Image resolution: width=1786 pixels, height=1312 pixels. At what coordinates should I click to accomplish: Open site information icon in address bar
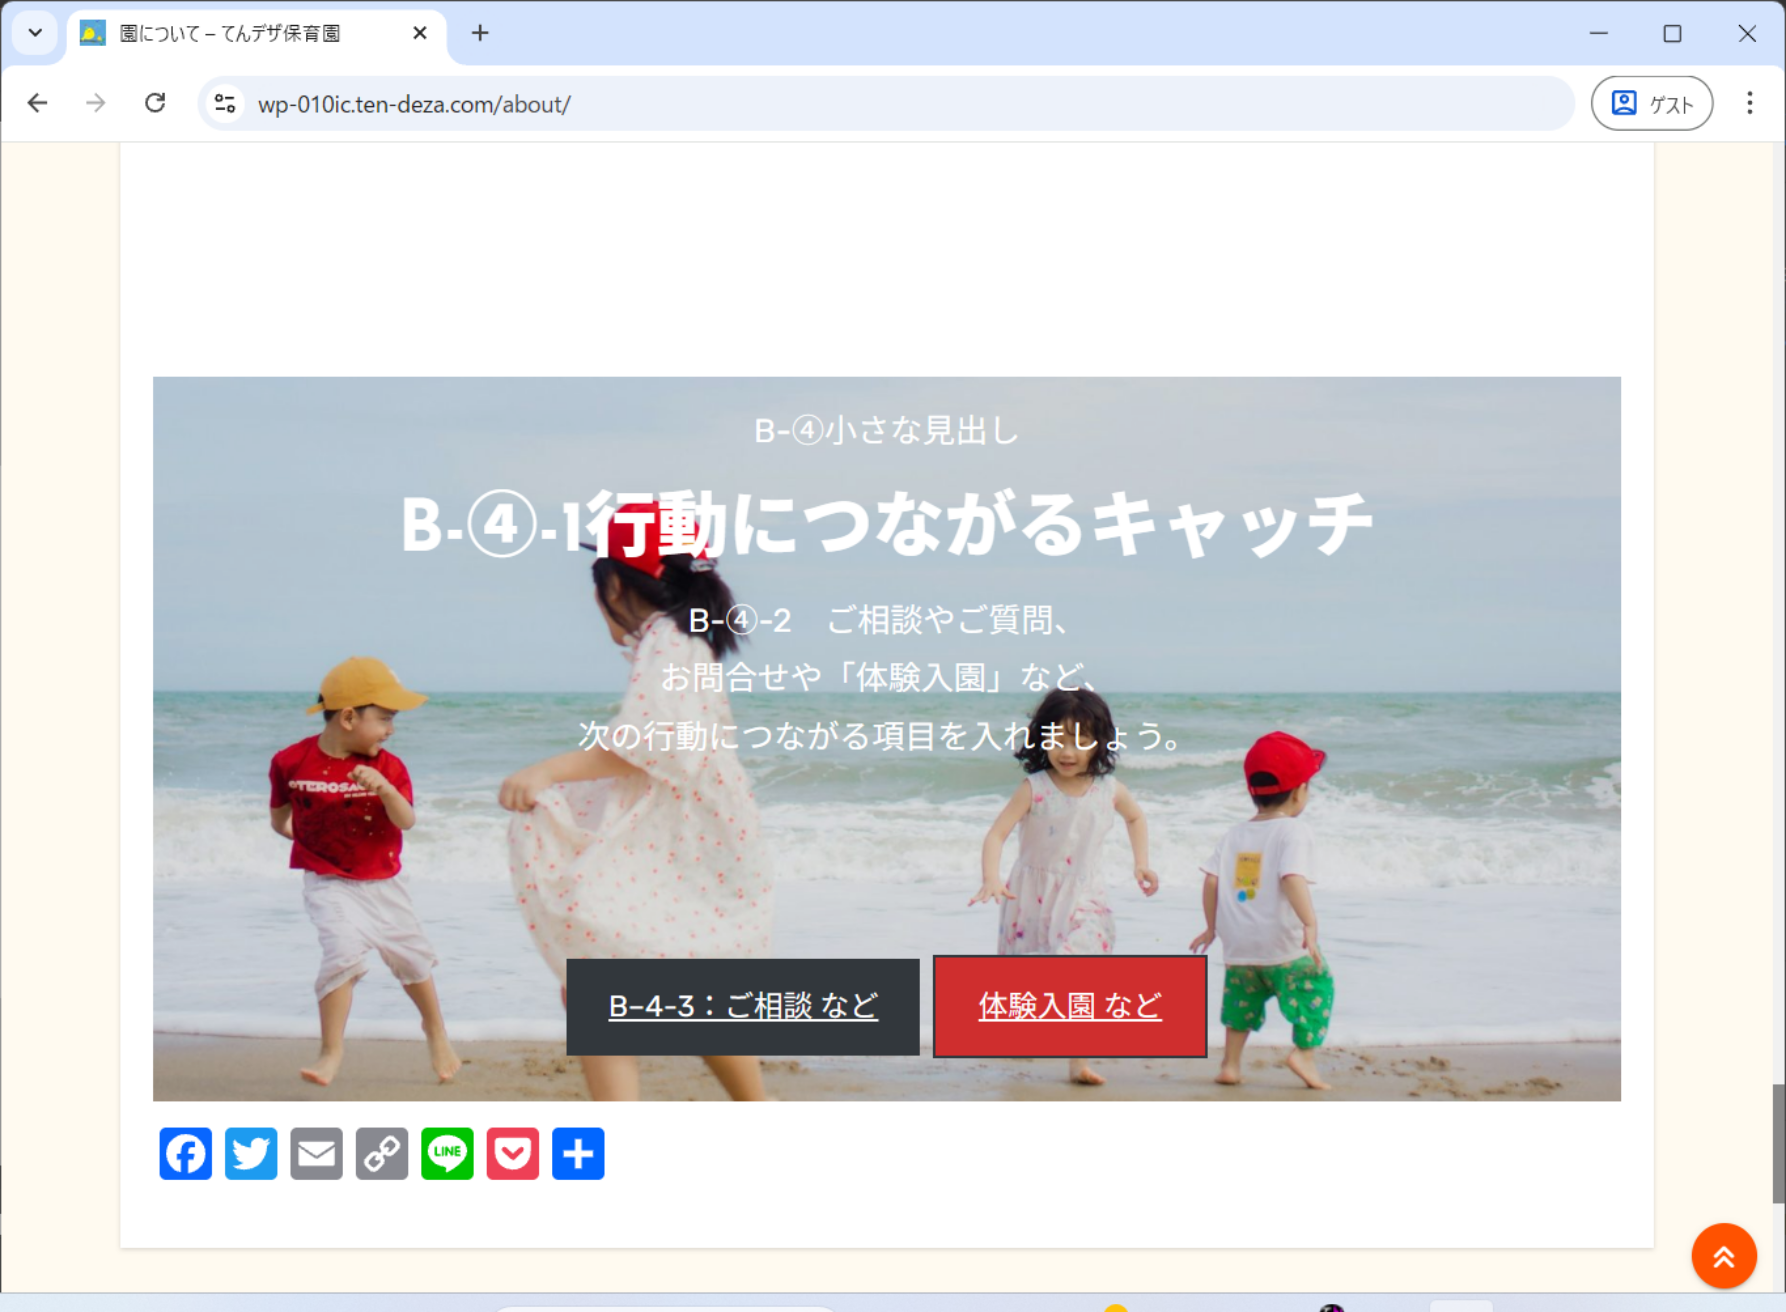pyautogui.click(x=226, y=104)
